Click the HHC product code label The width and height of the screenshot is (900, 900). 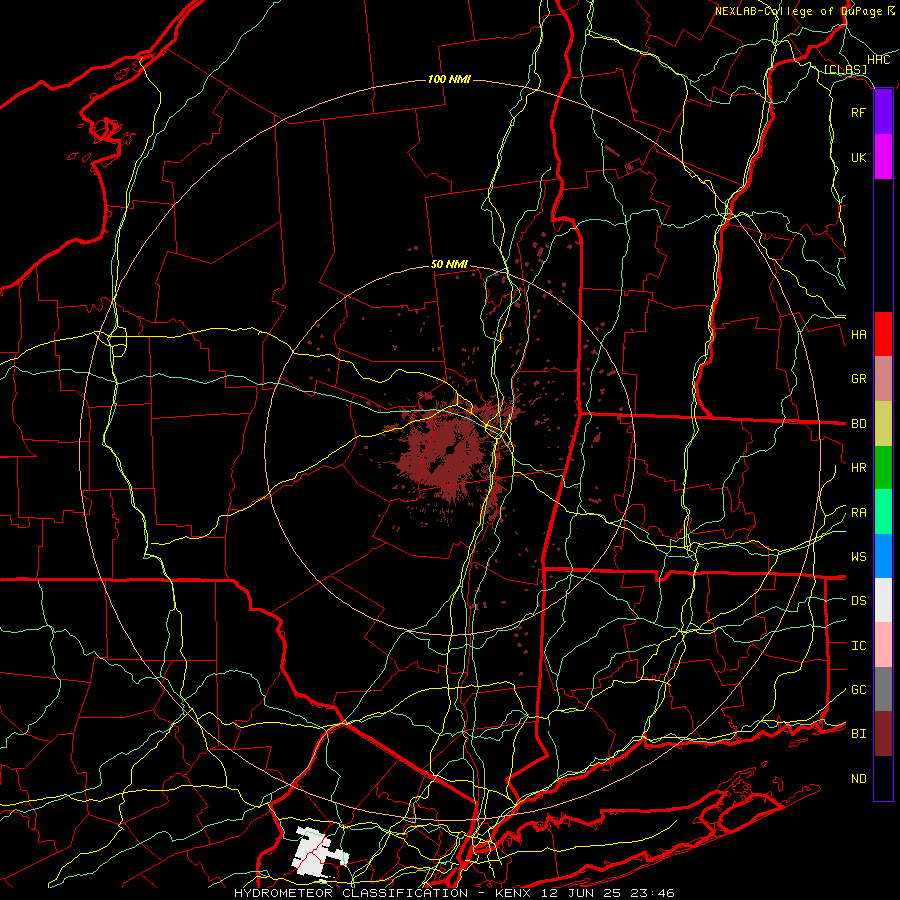pos(878,60)
